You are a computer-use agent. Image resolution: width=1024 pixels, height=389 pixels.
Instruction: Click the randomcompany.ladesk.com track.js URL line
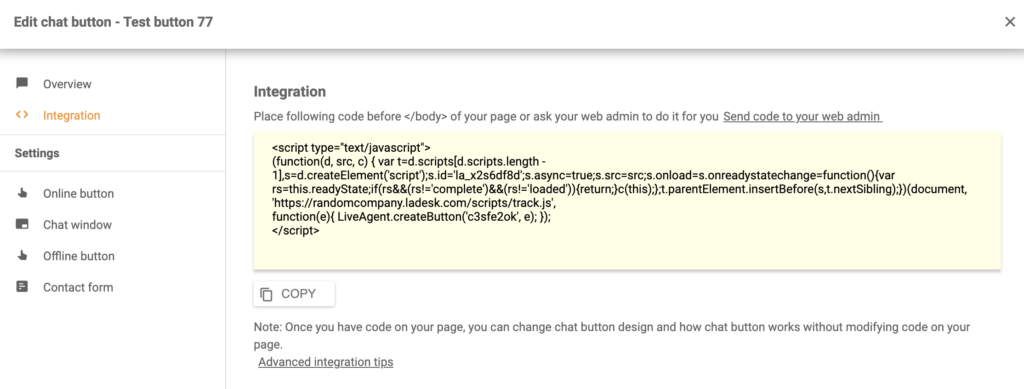[x=413, y=203]
